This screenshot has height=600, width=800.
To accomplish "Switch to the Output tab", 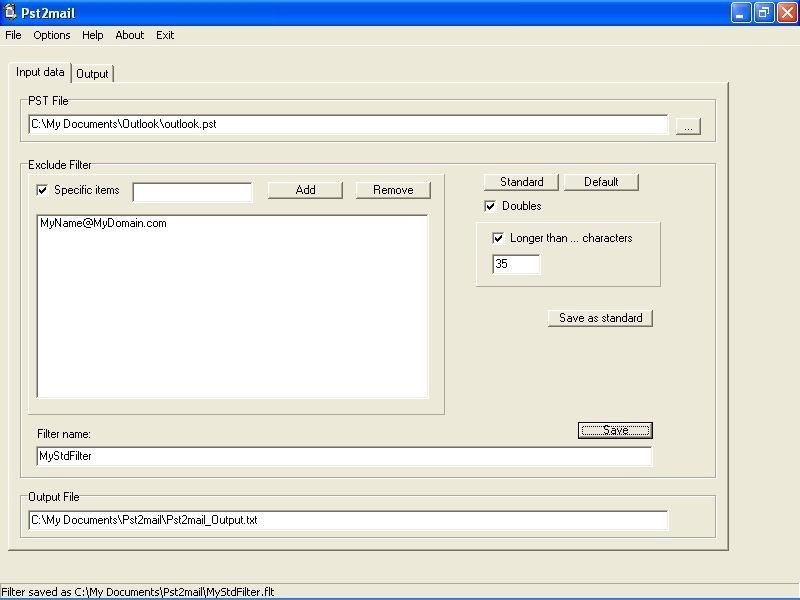I will (x=92, y=74).
